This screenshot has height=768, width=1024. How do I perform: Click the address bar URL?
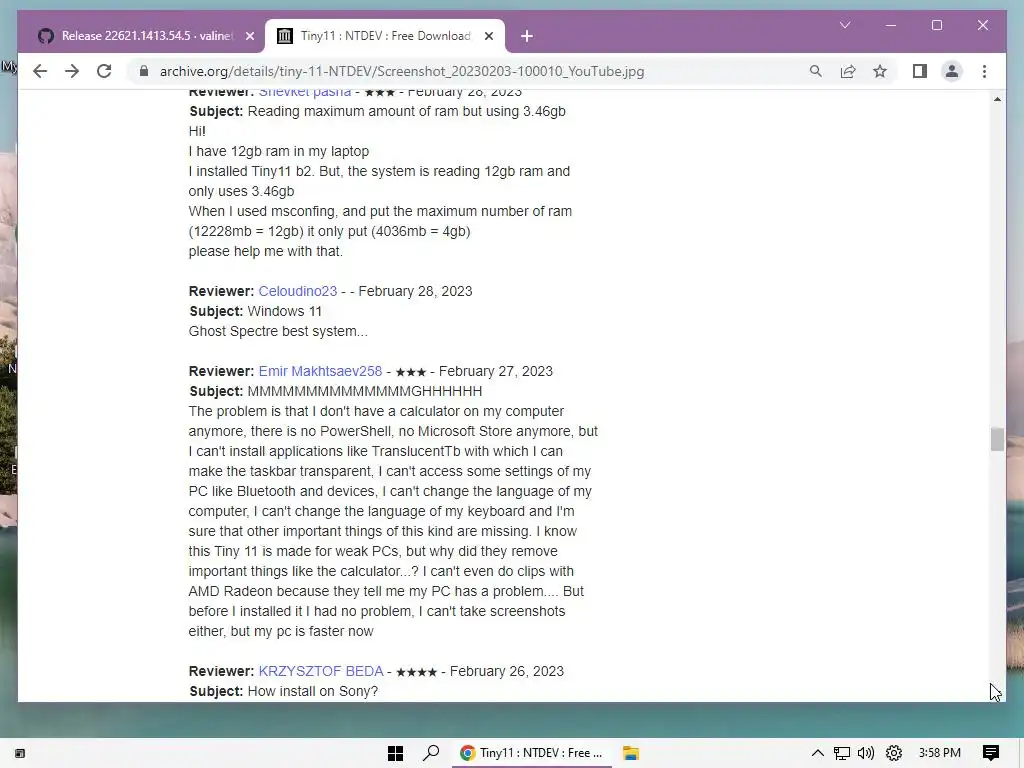coord(402,71)
